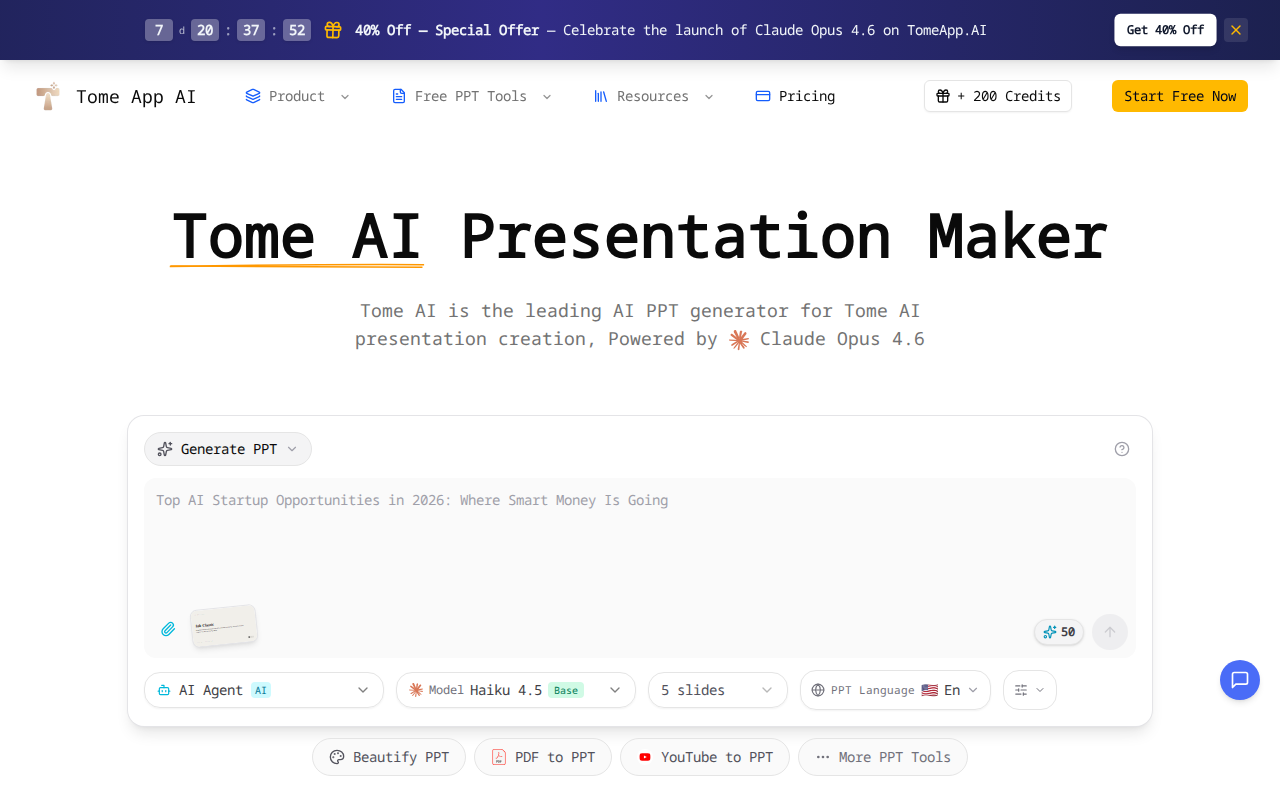Open the AI Agent dropdown
This screenshot has height=800, width=1280.
264,690
